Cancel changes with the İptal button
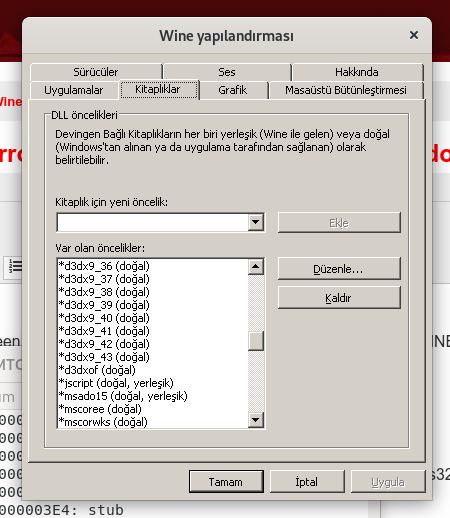This screenshot has width=450, height=518. [x=307, y=482]
